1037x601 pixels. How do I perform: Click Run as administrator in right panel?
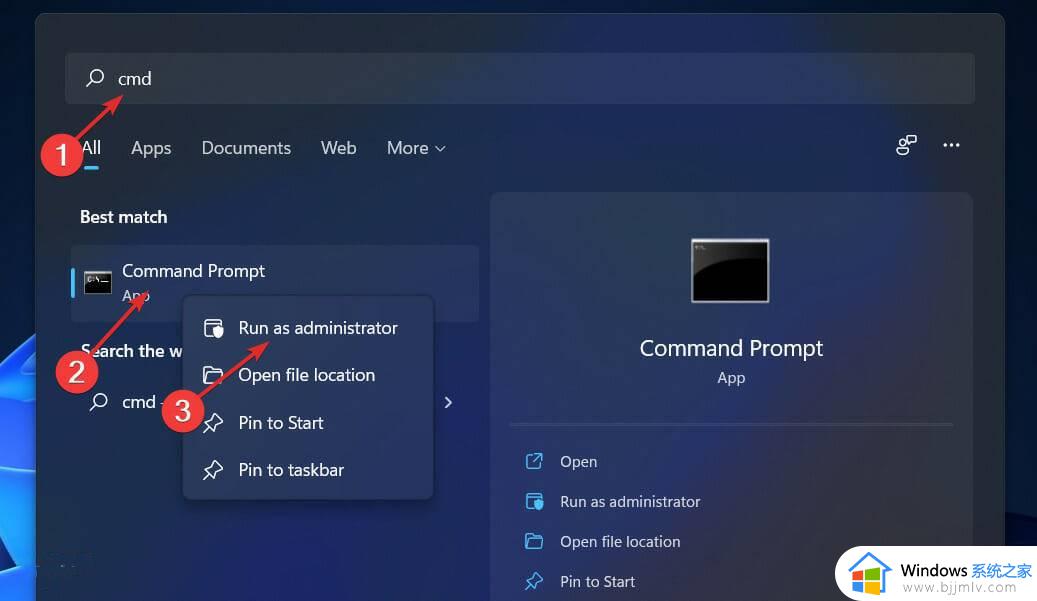pos(630,502)
